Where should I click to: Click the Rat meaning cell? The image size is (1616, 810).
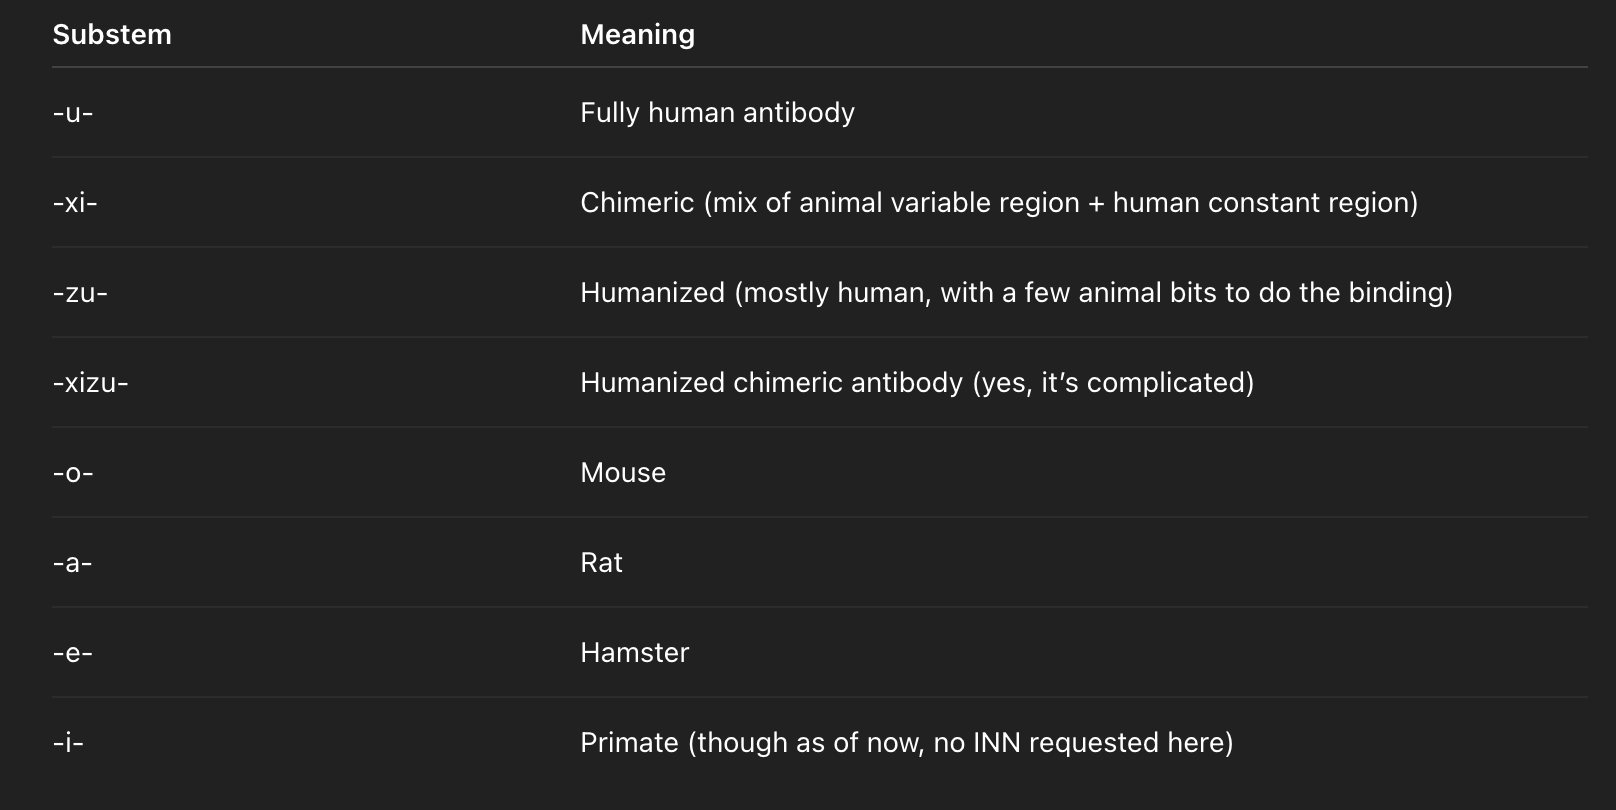pyautogui.click(x=601, y=563)
